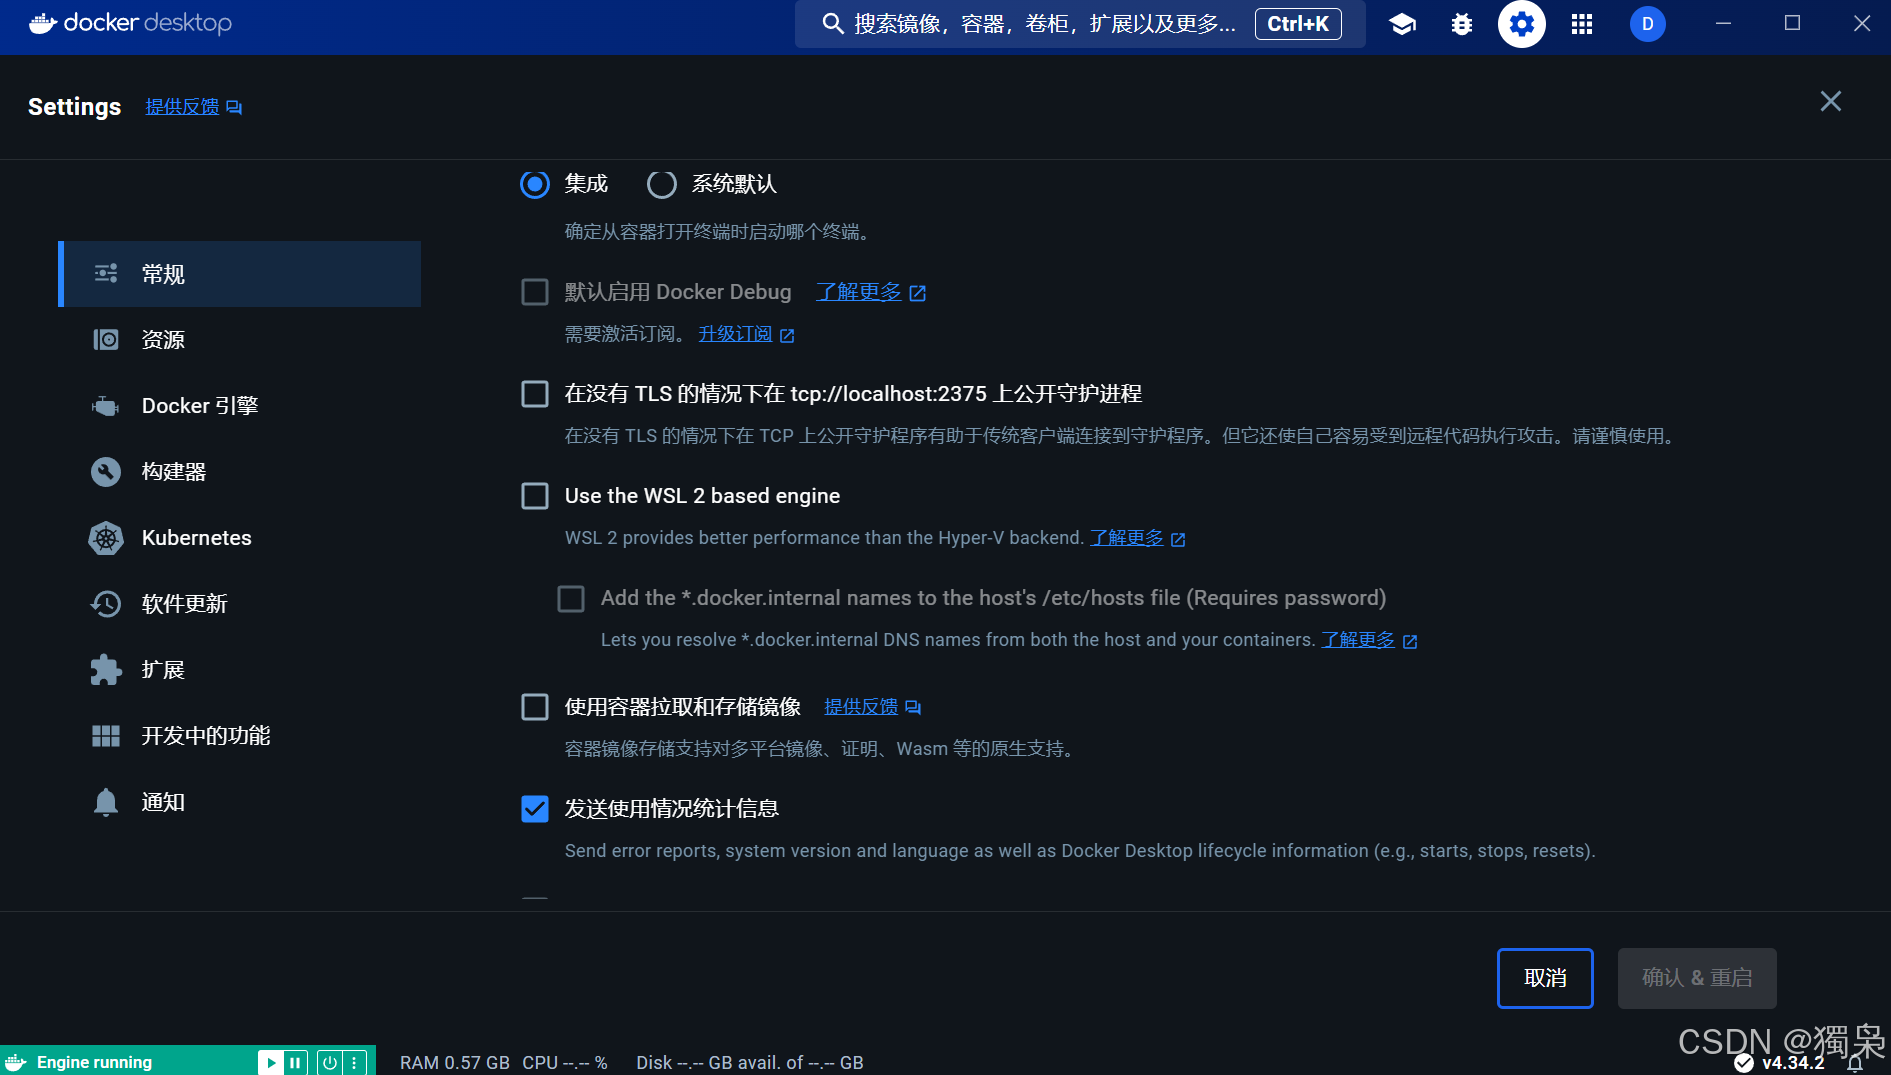Pause the Docker engine from status bar
Screen dimensions: 1891x1075
[x=295, y=1062]
